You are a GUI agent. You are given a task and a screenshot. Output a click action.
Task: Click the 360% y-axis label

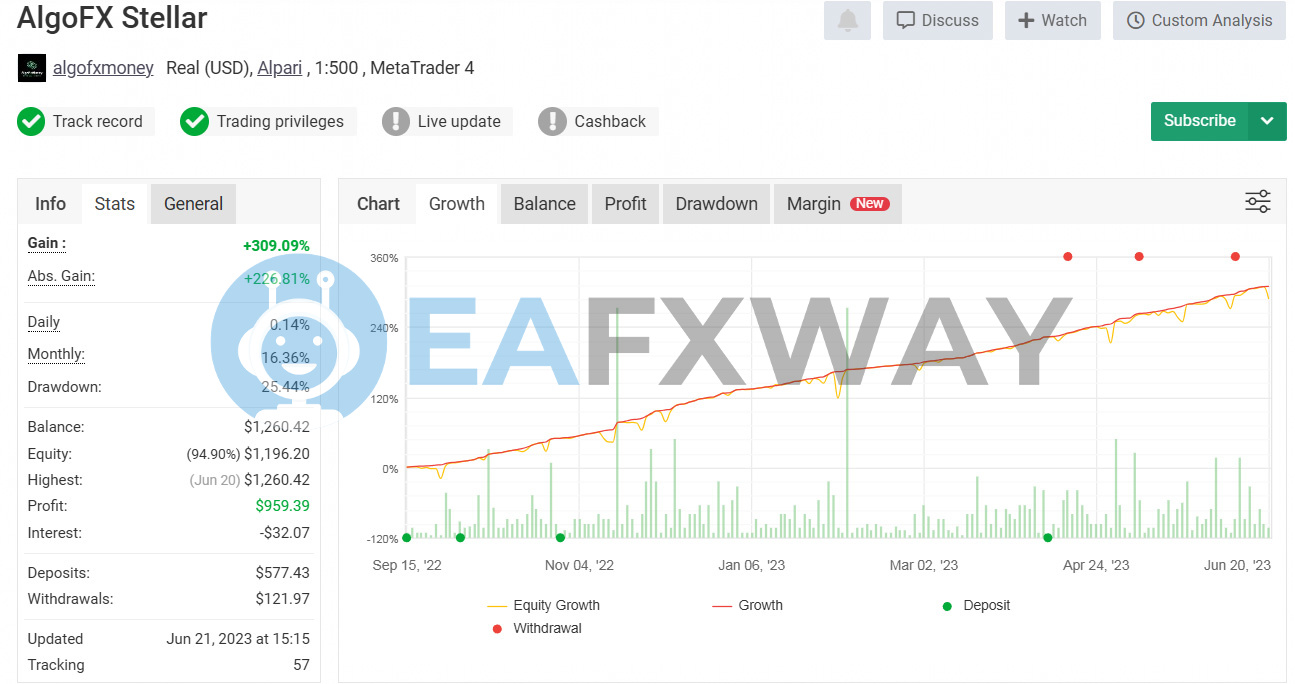click(x=385, y=258)
